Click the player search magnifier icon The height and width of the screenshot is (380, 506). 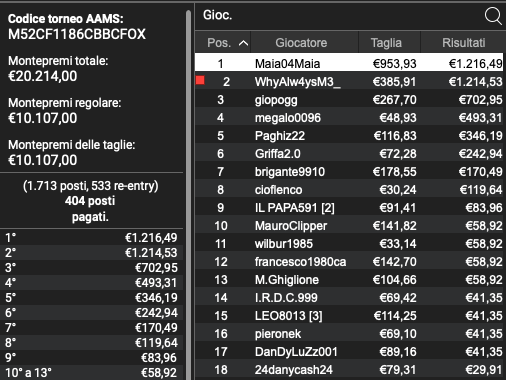pos(493,16)
